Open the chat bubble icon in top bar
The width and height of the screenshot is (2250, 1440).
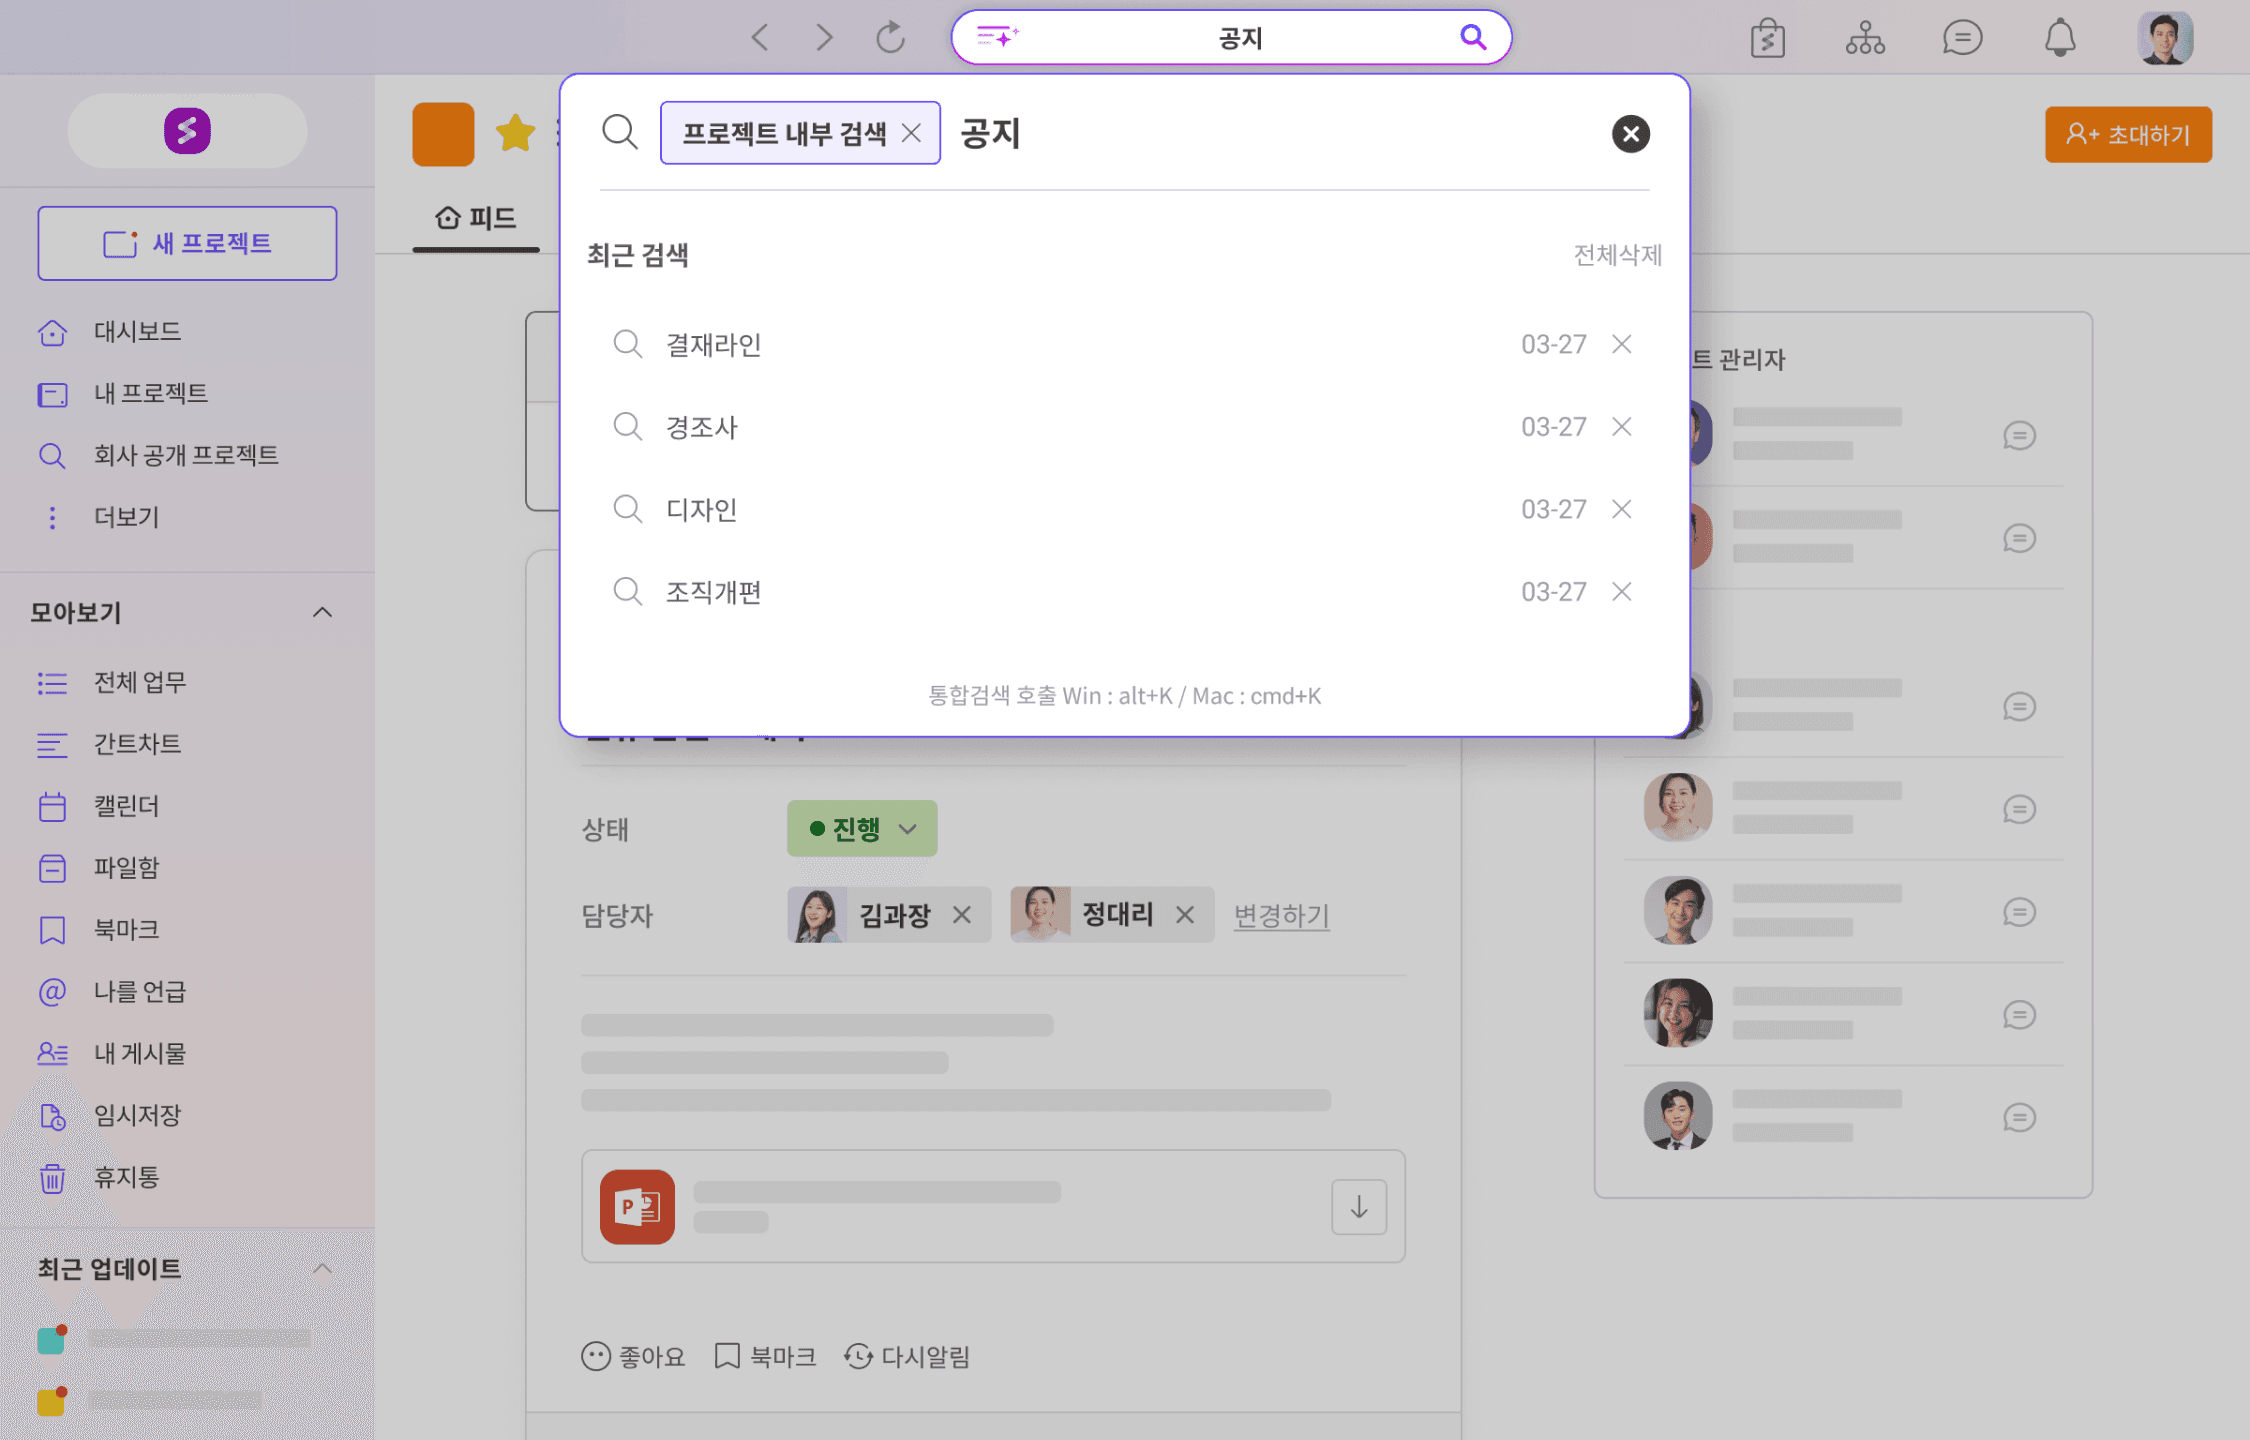coord(1962,39)
